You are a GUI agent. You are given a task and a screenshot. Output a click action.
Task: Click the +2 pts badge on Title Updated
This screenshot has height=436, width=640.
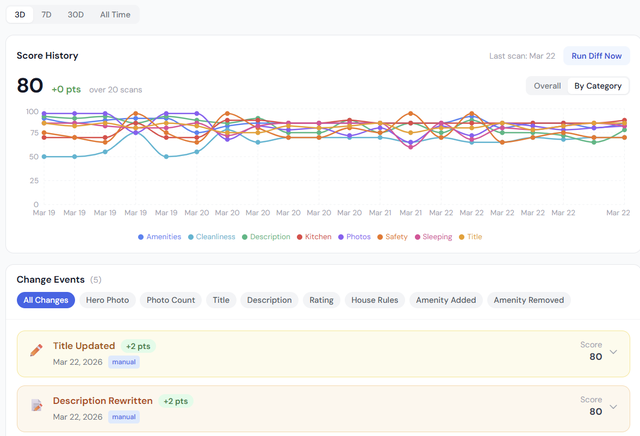pos(138,346)
